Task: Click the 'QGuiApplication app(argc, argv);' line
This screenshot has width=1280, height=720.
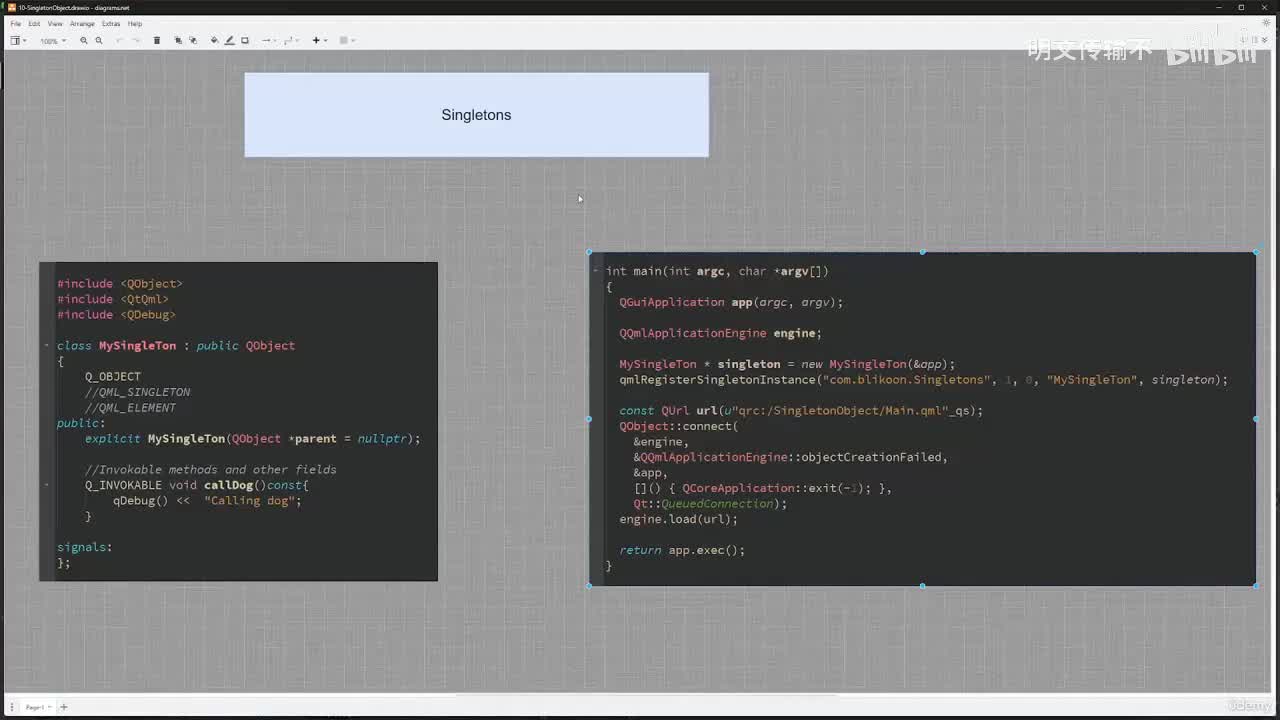Action: tap(731, 302)
